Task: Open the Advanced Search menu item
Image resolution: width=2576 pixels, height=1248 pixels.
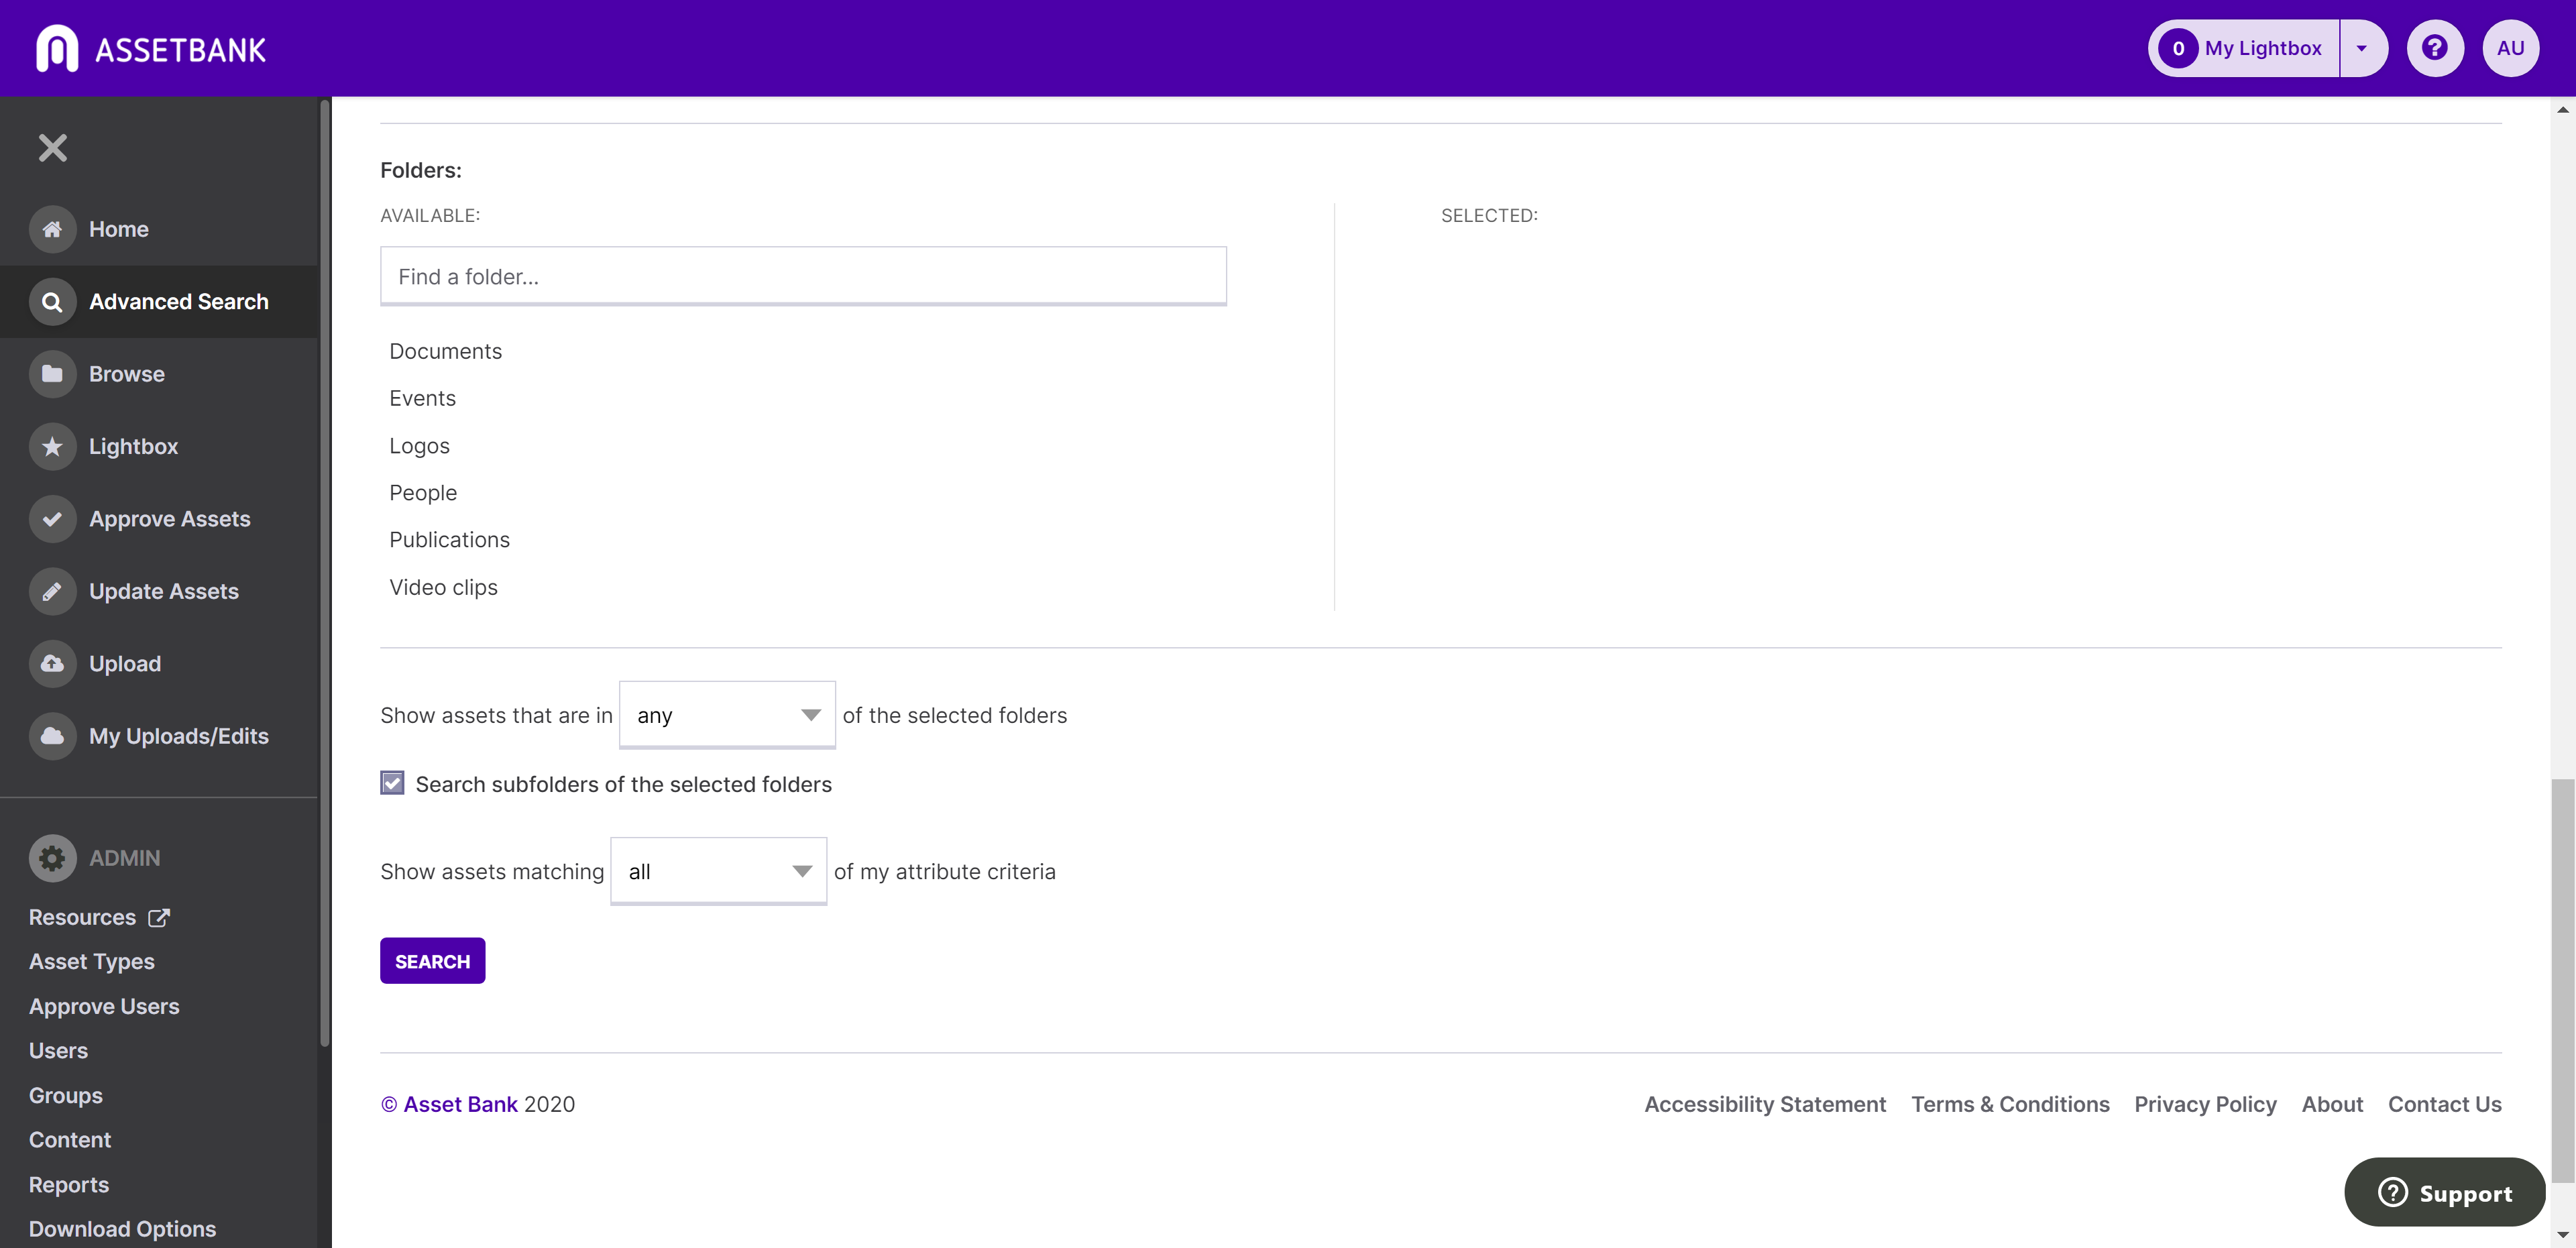Action: [179, 302]
